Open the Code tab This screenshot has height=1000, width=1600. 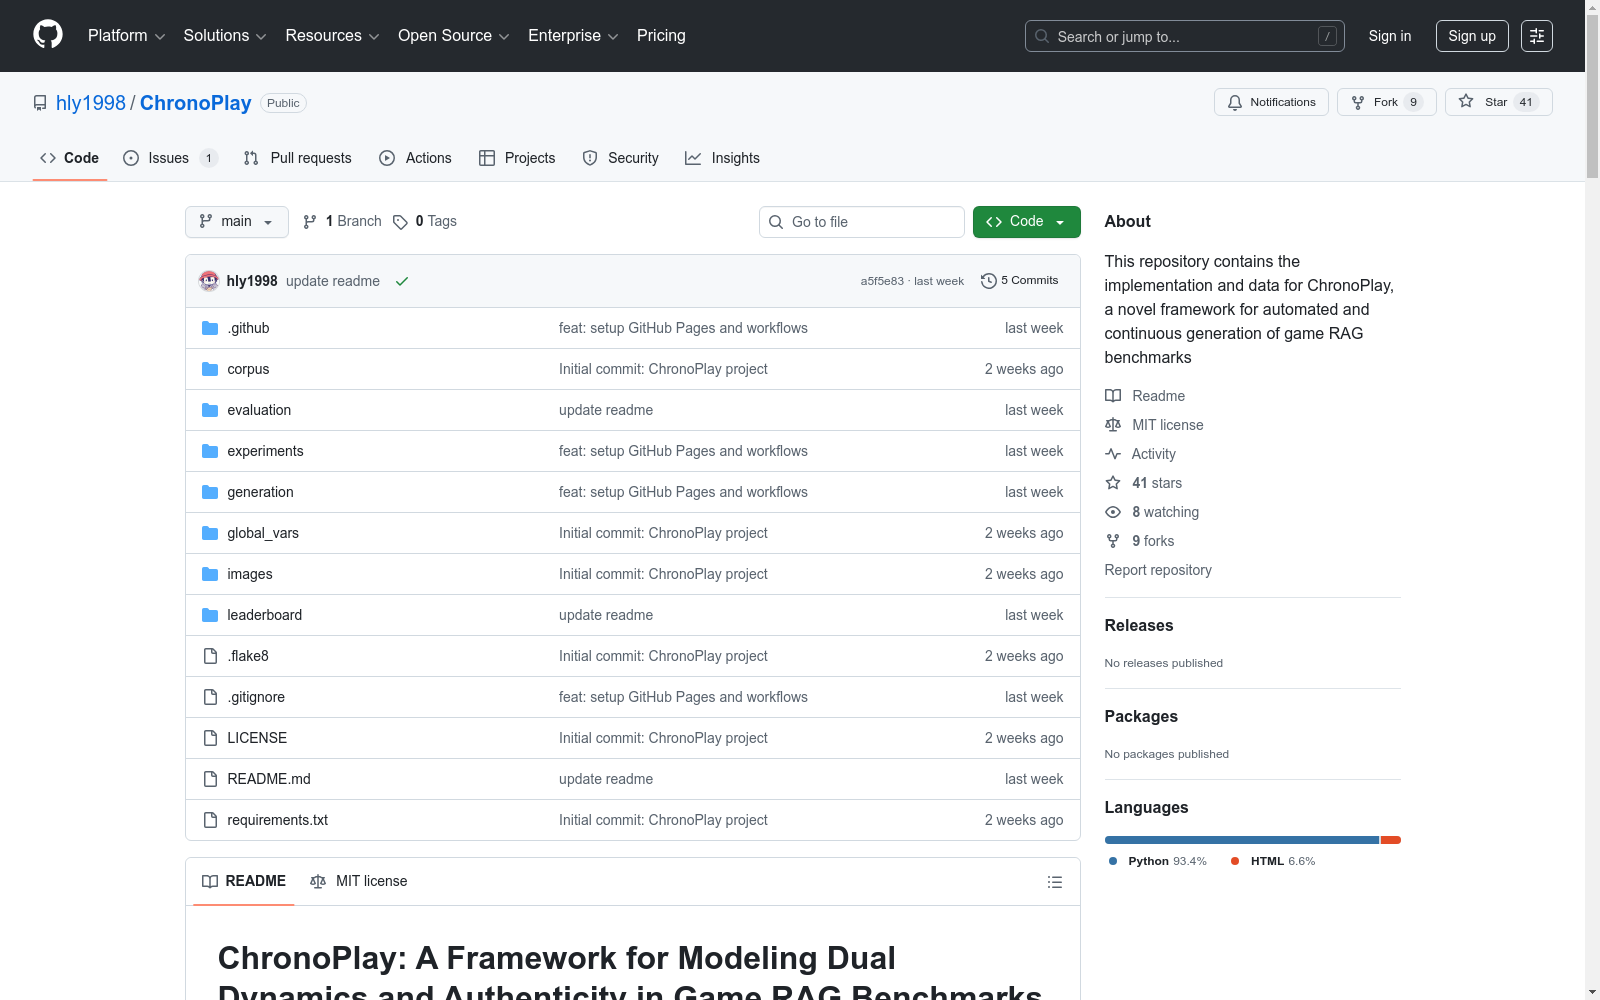point(70,158)
